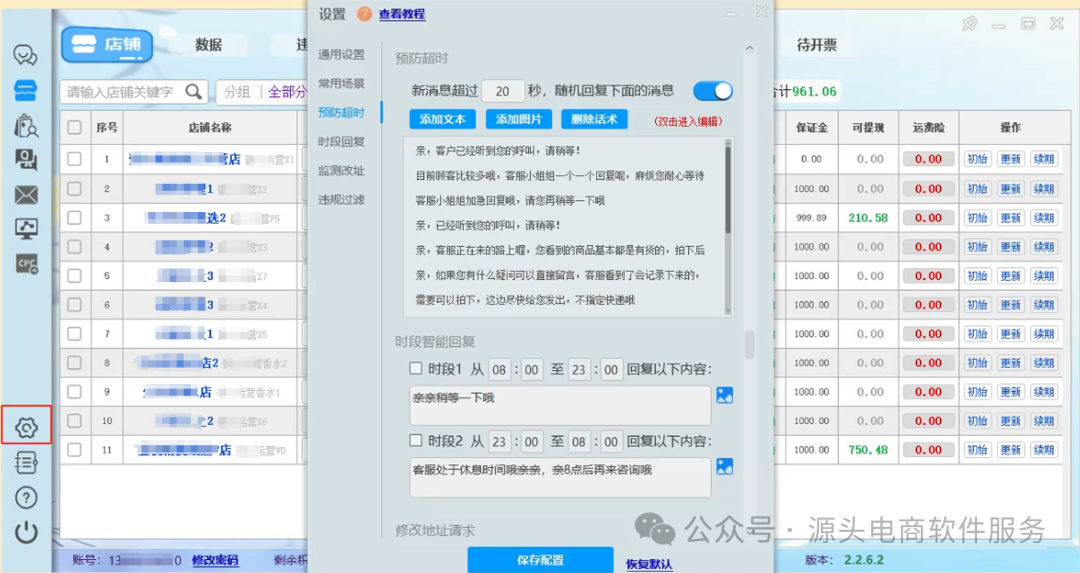The width and height of the screenshot is (1080, 573).
Task: Tick the select-all checkbox in table header
Action: tap(74, 127)
